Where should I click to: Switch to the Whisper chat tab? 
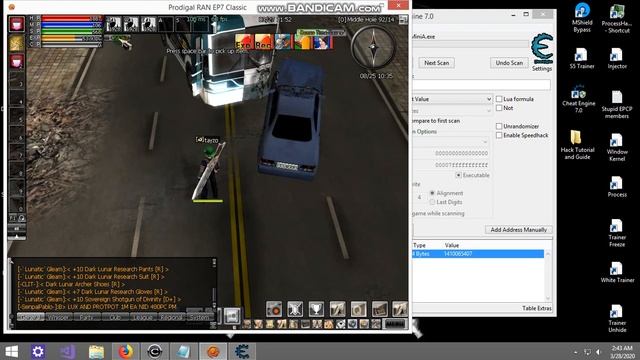pyautogui.click(x=60, y=317)
